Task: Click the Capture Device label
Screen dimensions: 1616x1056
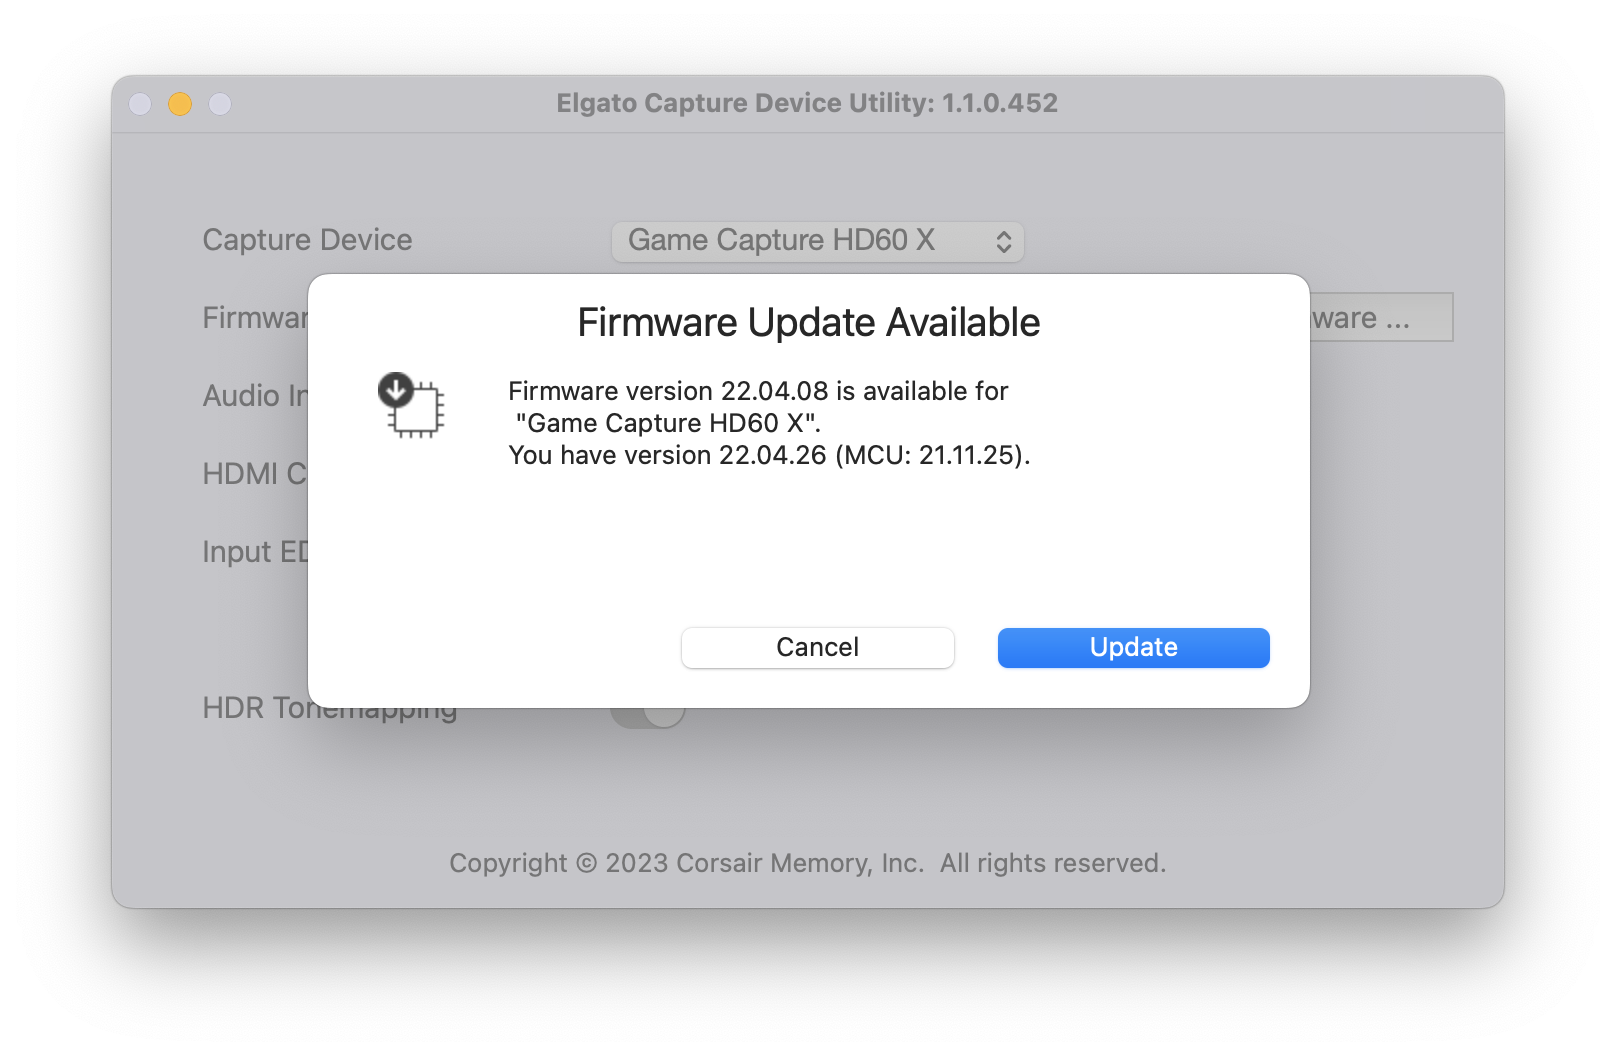Action: click(x=307, y=240)
